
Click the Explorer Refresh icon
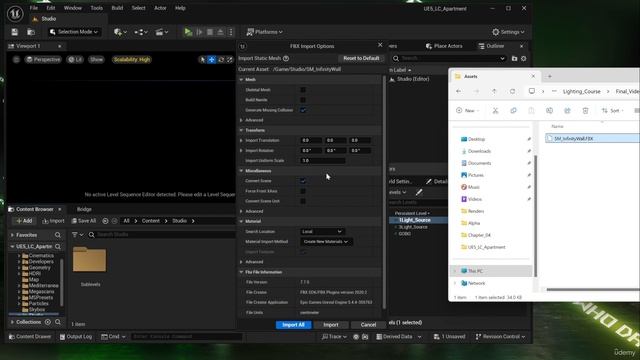(512, 91)
